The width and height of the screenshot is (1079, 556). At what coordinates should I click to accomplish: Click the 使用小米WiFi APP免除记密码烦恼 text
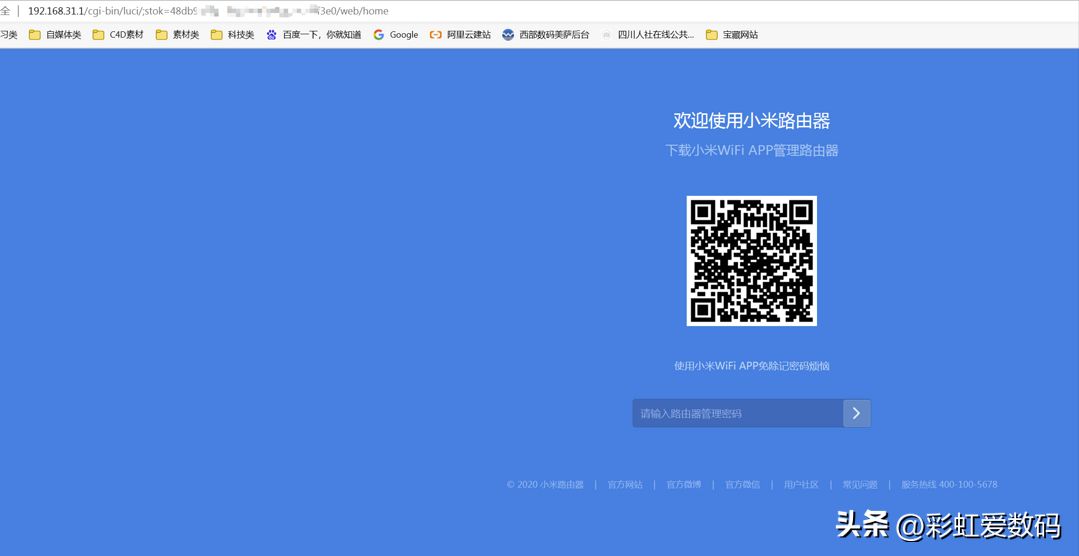[x=751, y=366]
